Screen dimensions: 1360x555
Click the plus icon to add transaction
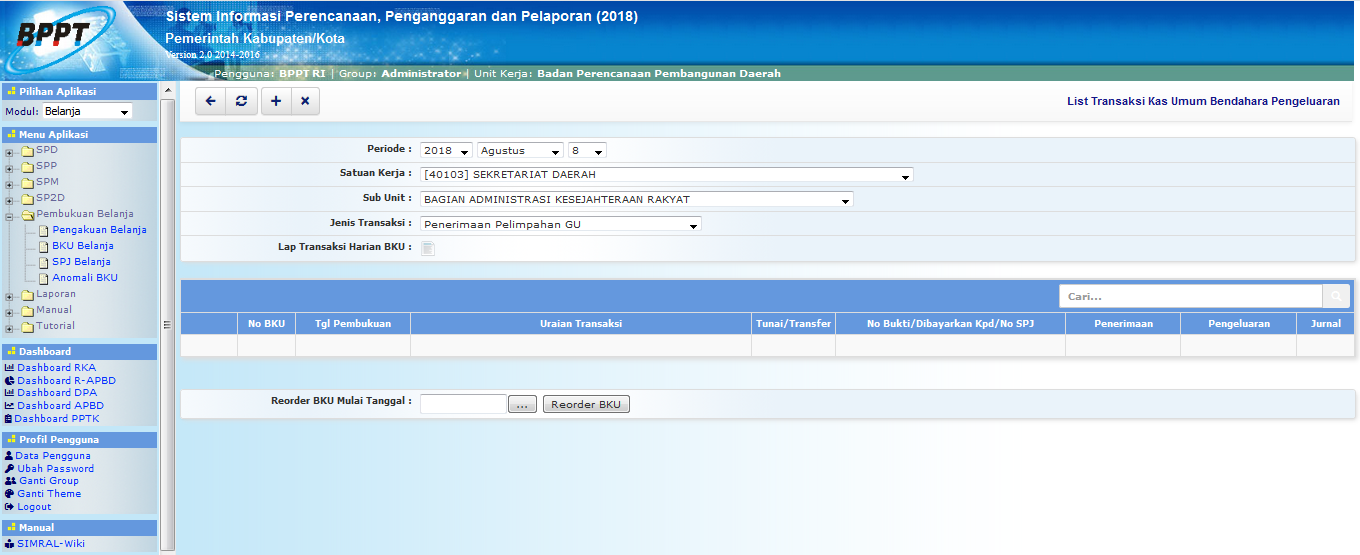click(276, 101)
